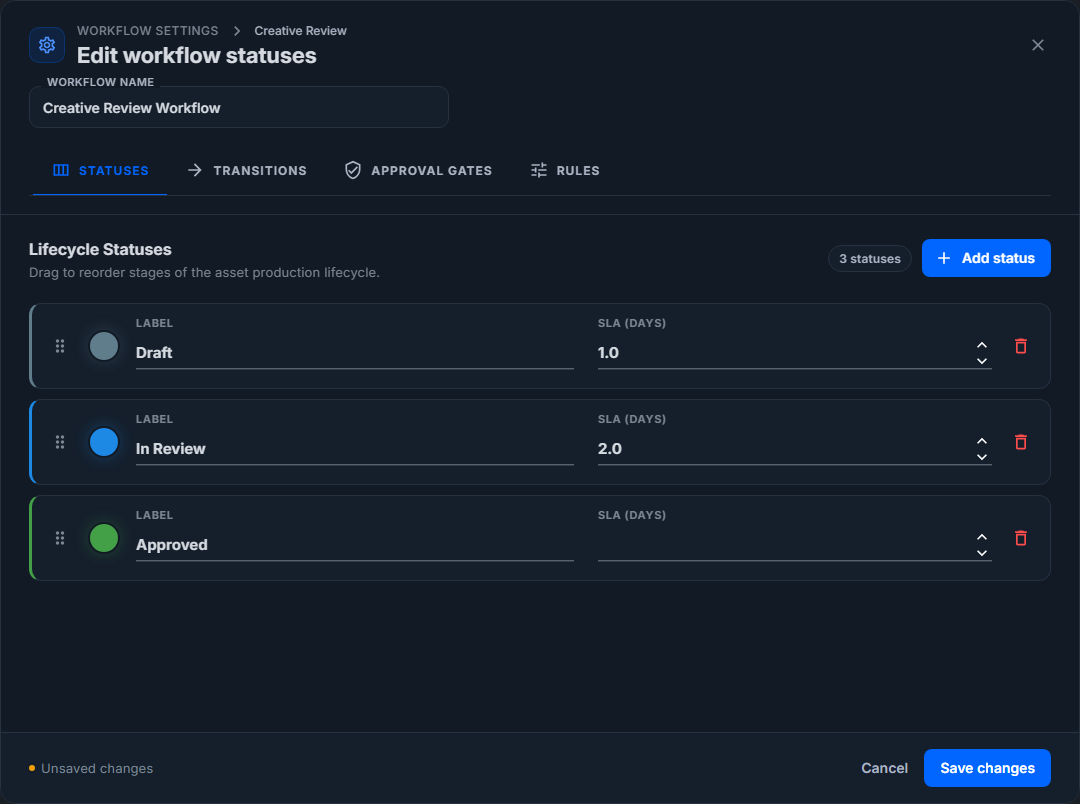The image size is (1080, 804).
Task: Open color picker for Approved status
Action: pos(104,538)
